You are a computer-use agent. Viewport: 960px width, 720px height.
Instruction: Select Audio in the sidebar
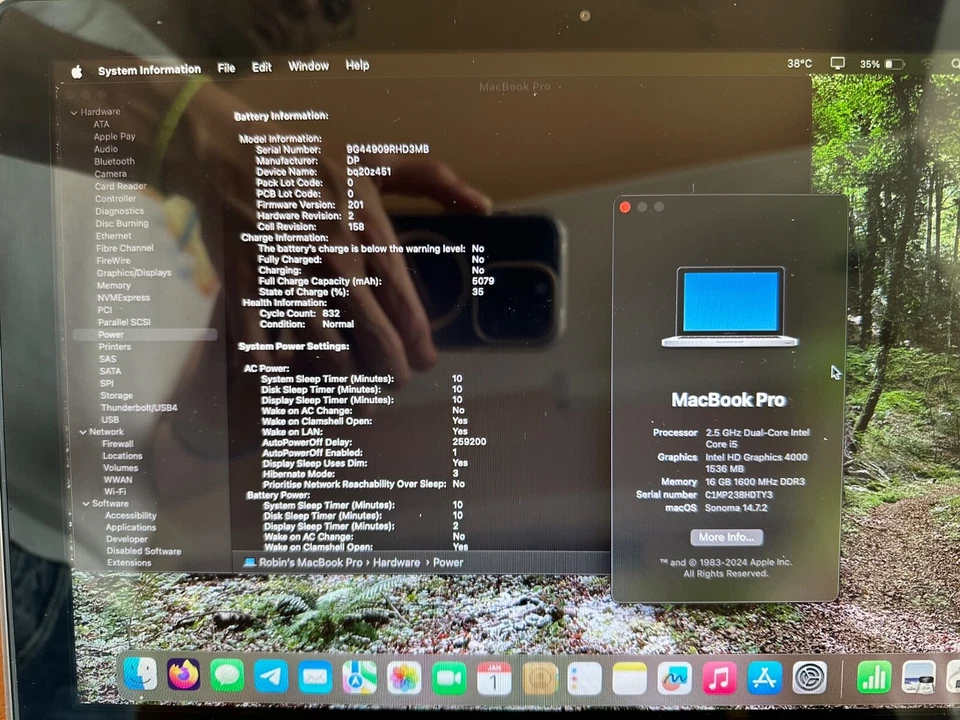(106, 149)
